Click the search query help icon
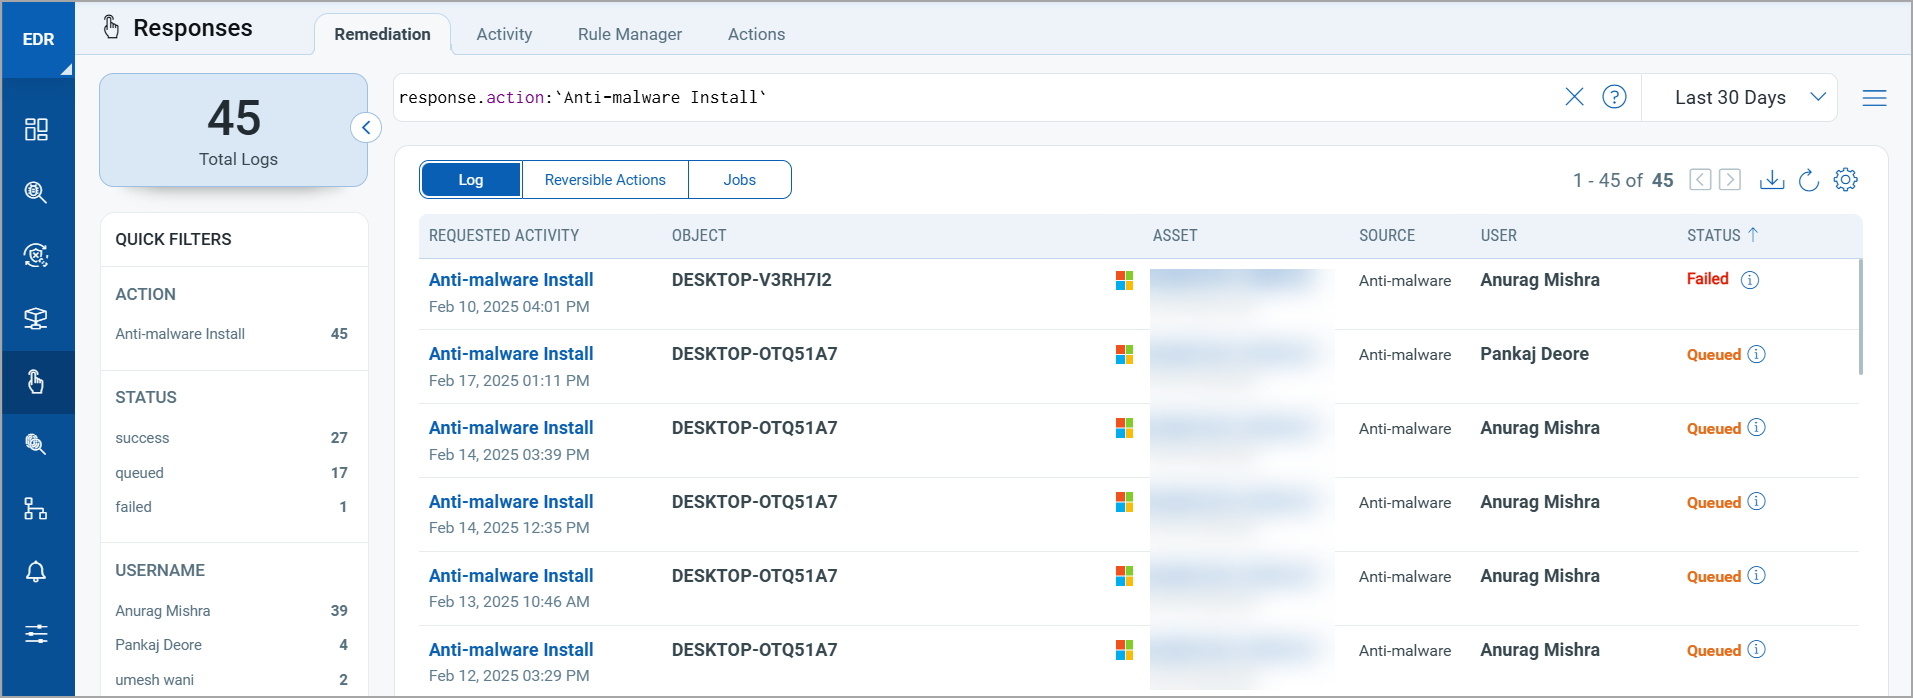This screenshot has width=1913, height=698. tap(1614, 97)
